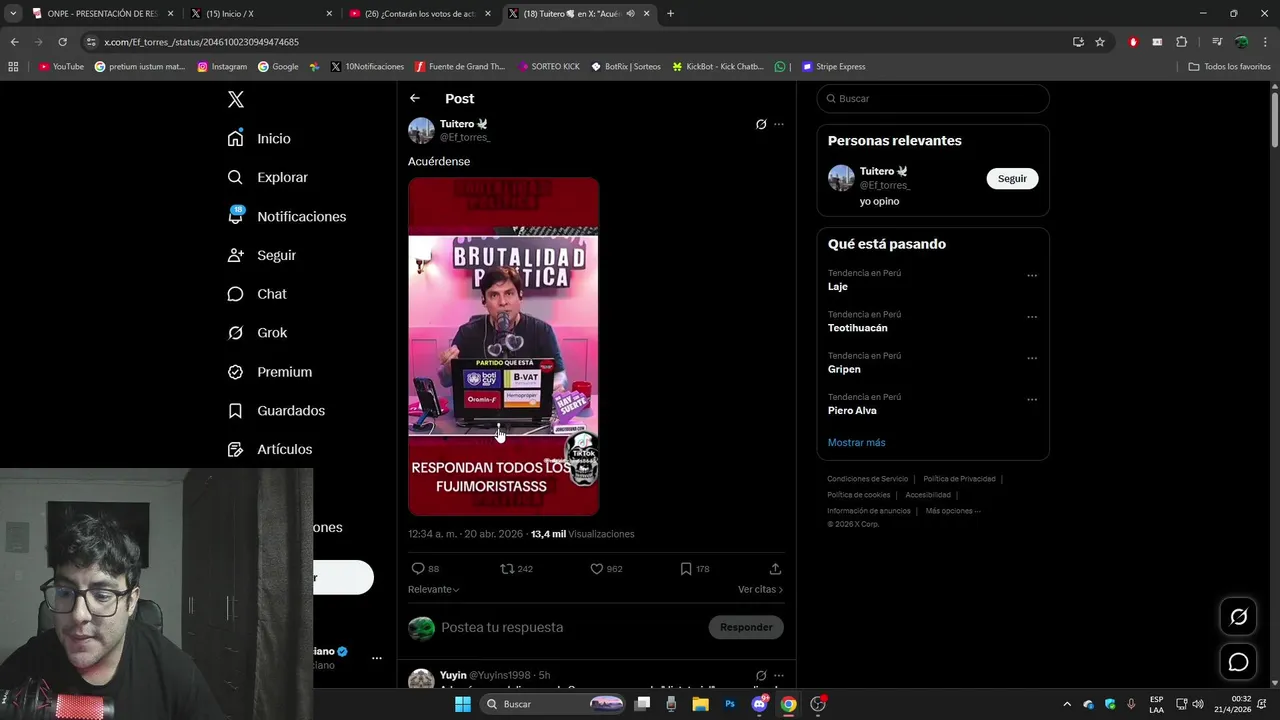This screenshot has width=1280, height=720.
Task: Open Condiciones de Servicio link
Action: coord(867,479)
